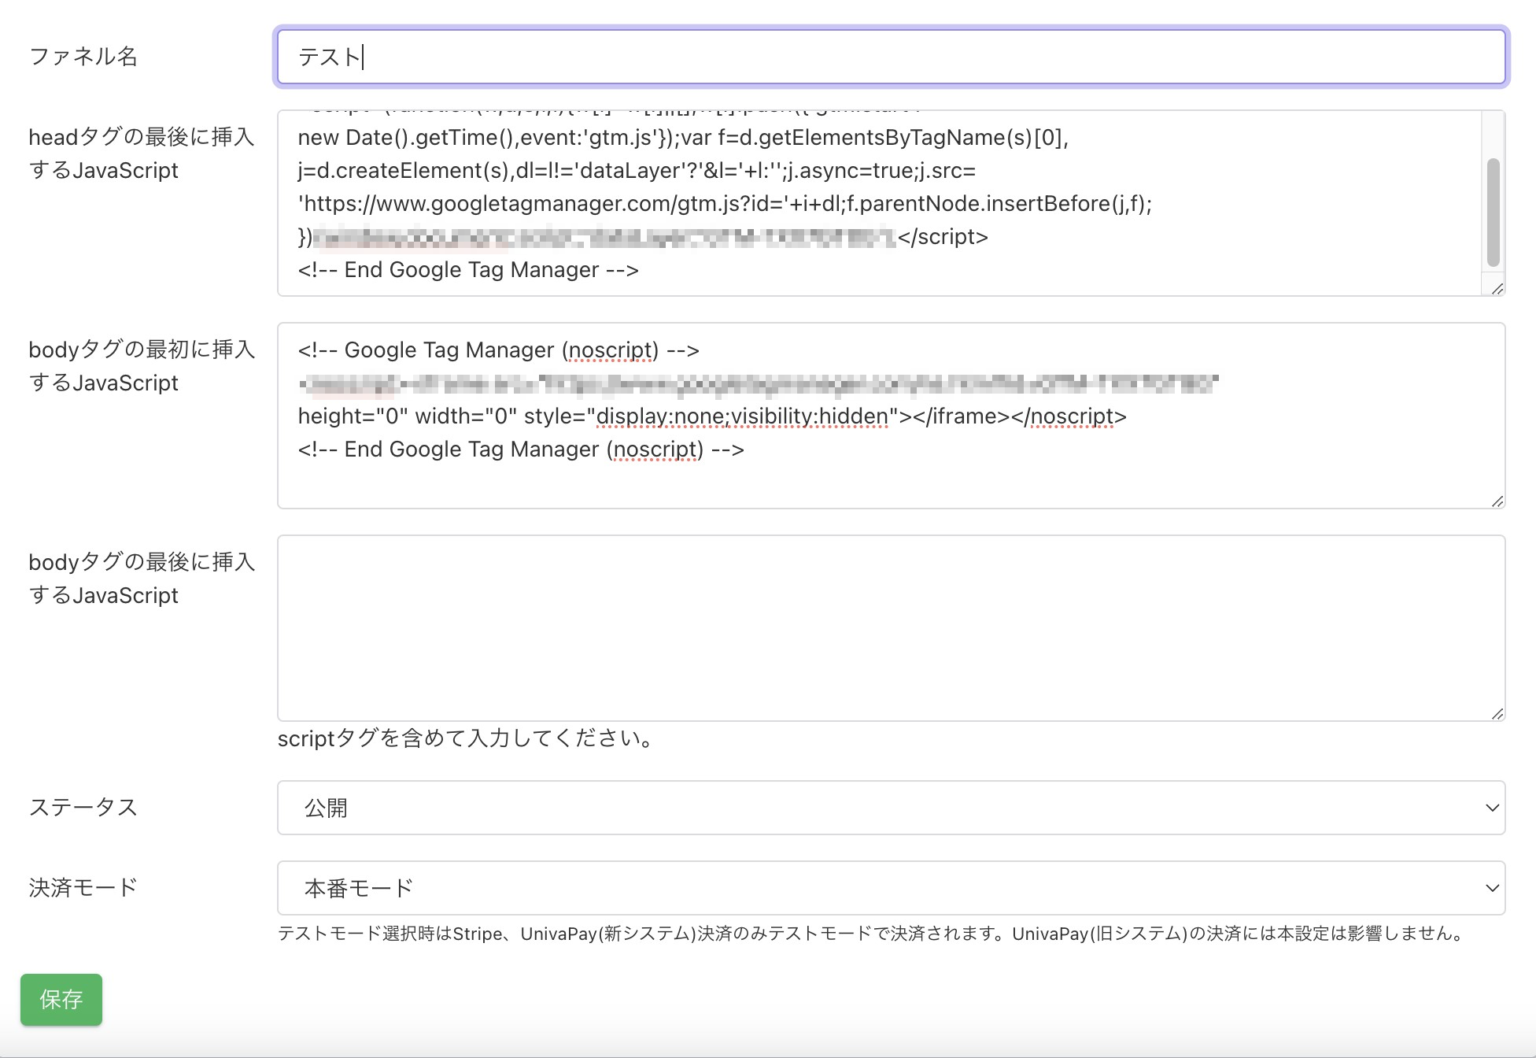
Task: Expand the 決済モード dropdown showing 本番モード
Action: pos(890,888)
